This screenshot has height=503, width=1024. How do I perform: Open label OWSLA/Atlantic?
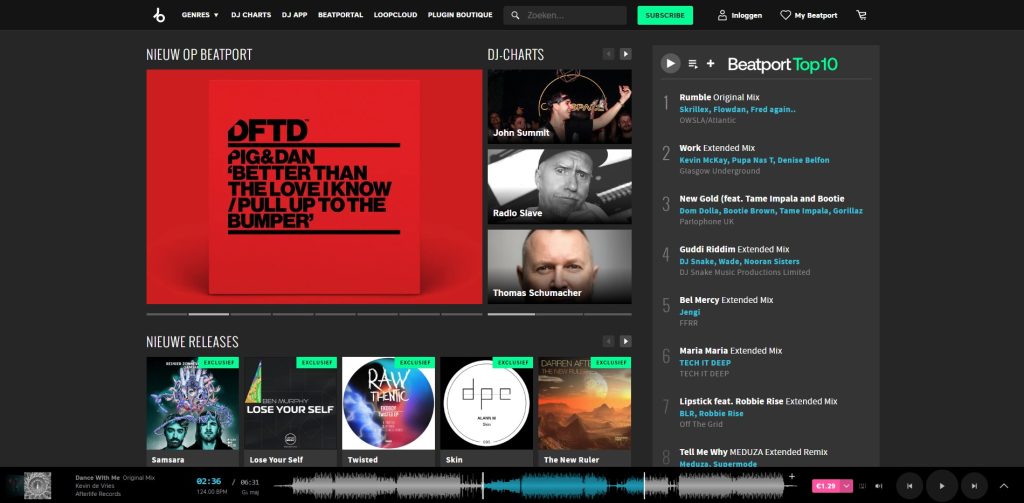[x=707, y=120]
